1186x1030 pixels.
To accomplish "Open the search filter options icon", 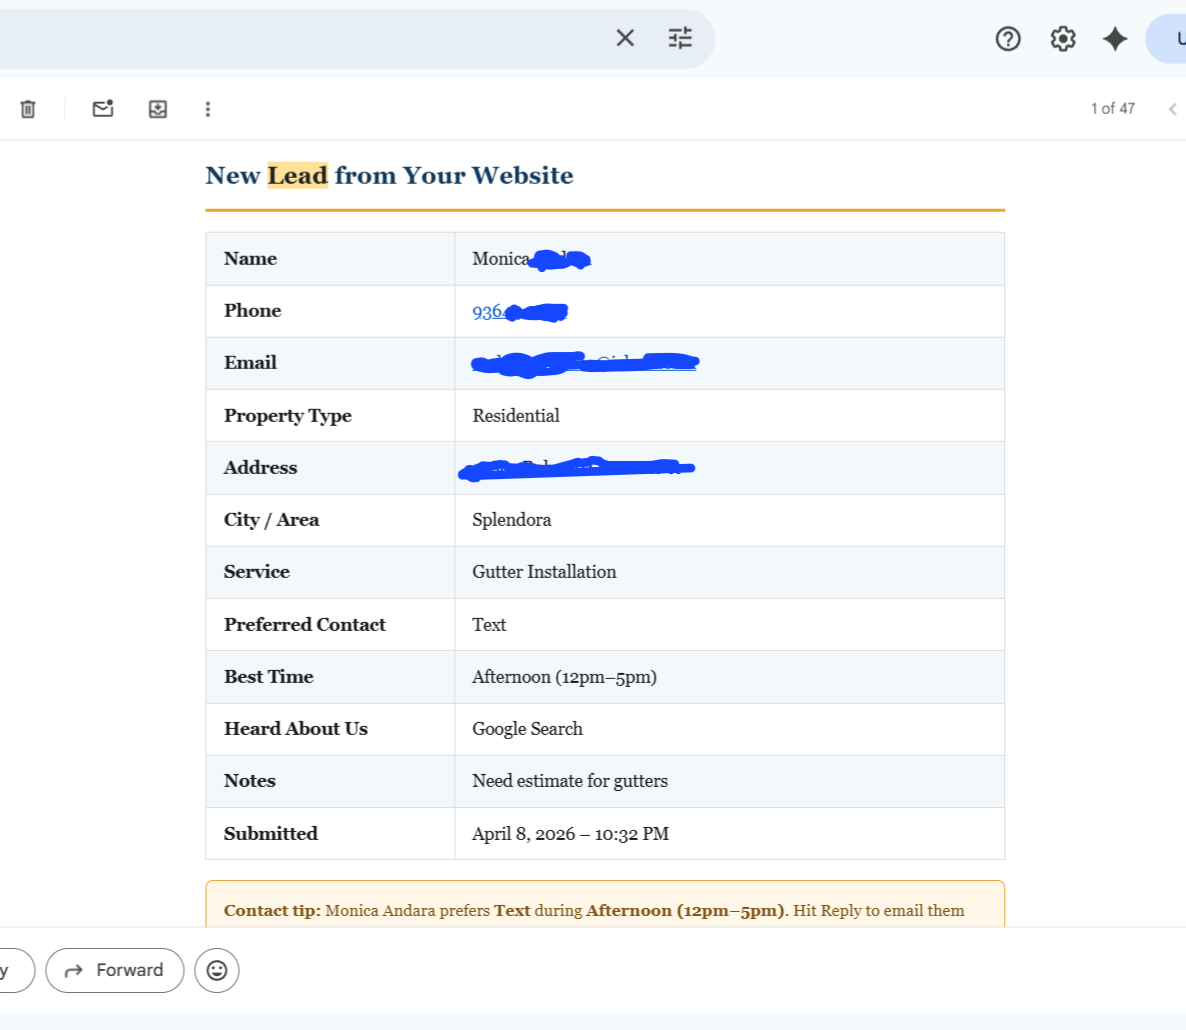I will tap(680, 38).
